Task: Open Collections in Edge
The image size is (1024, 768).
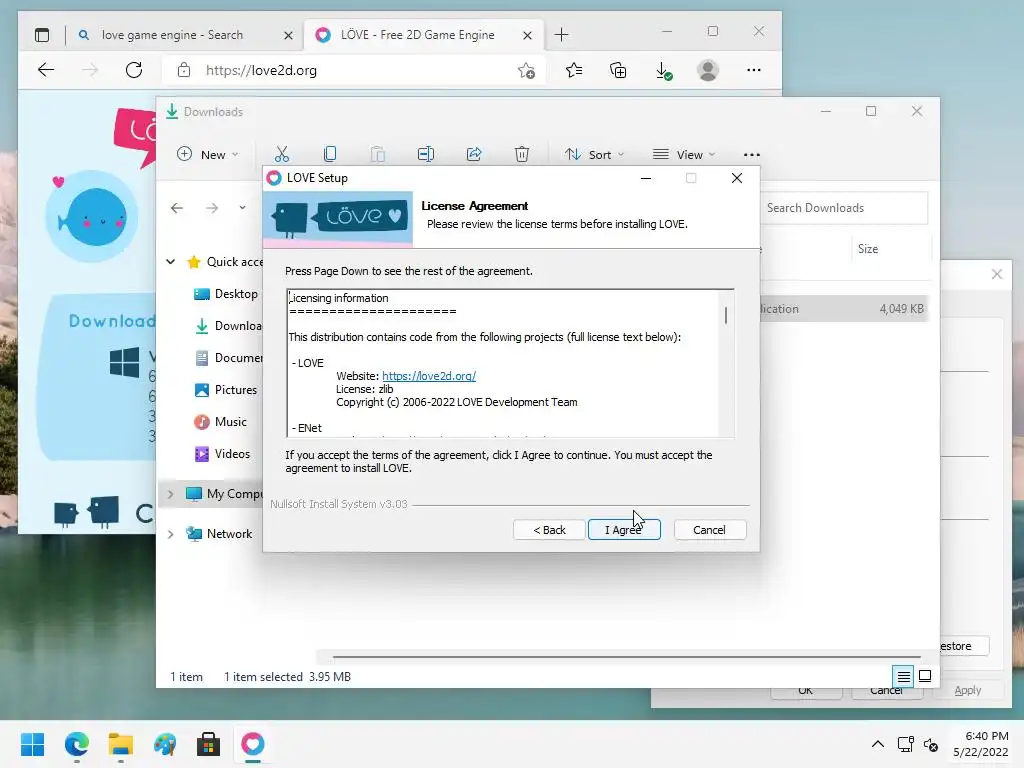Action: [x=618, y=70]
